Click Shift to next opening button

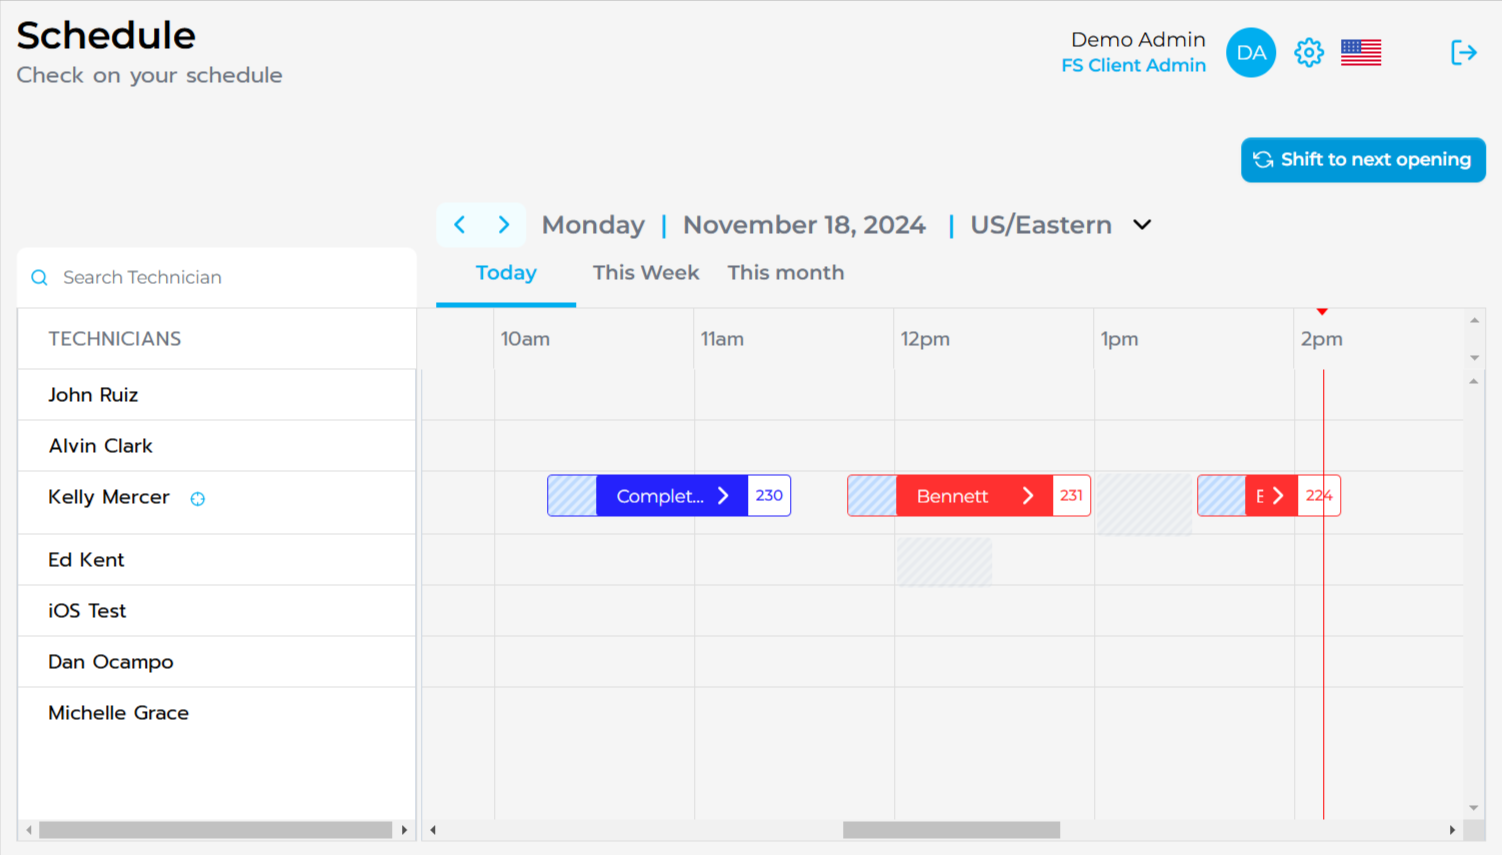1363,160
